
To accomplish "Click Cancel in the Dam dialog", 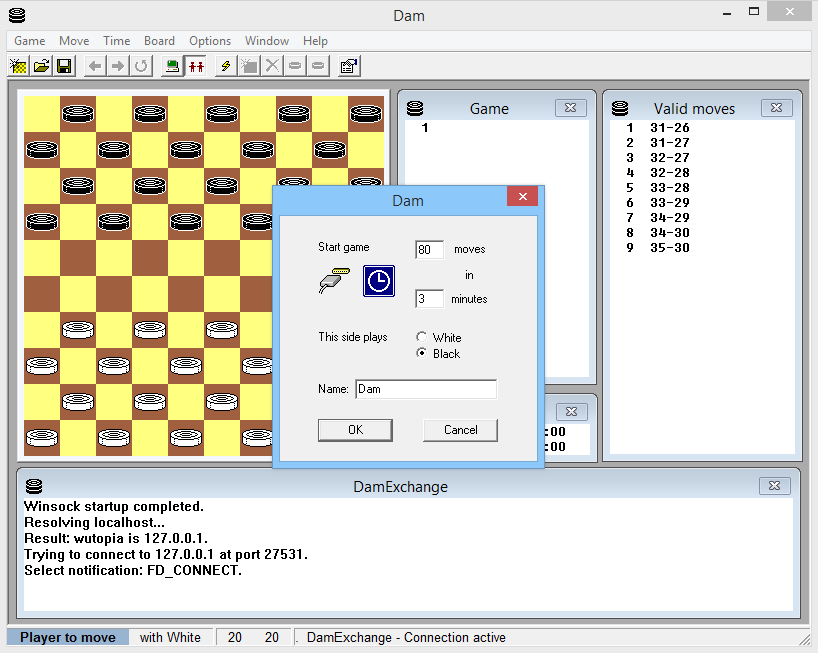I will point(460,430).
